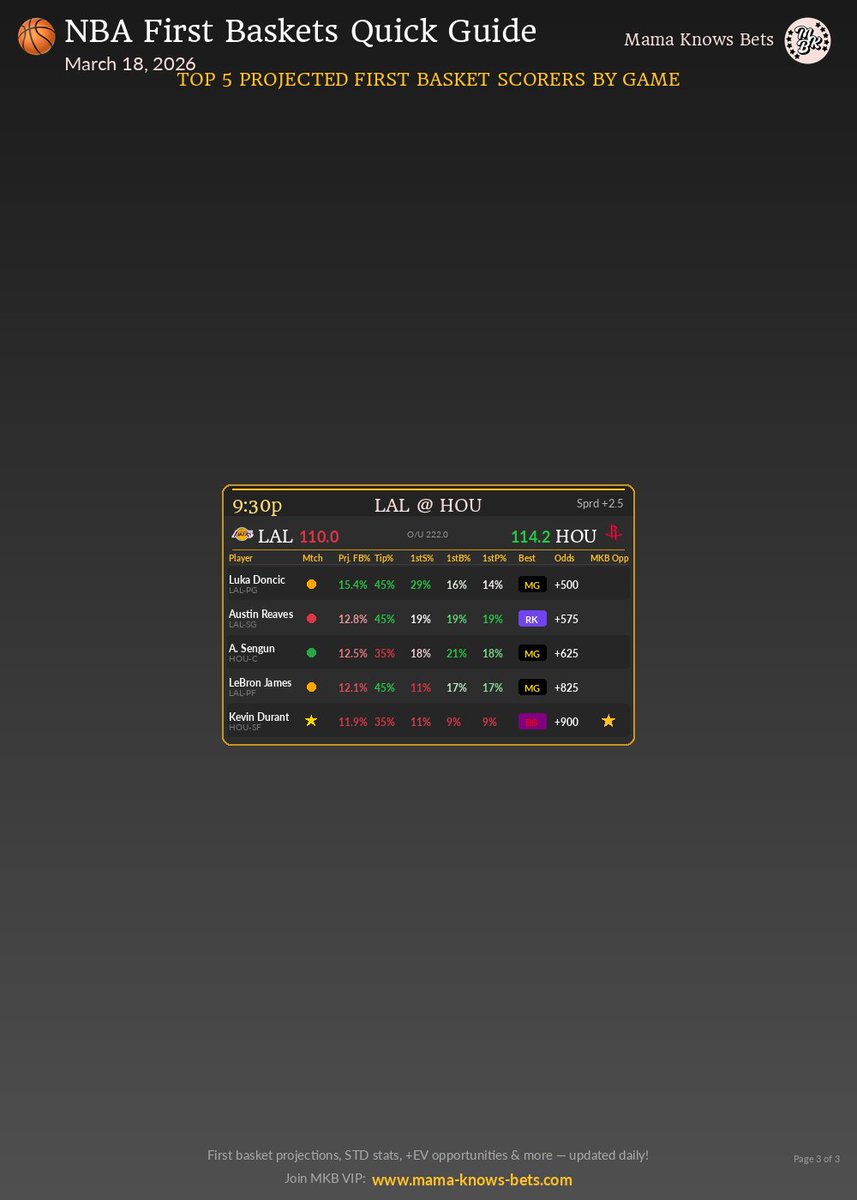857x1200 pixels.
Task: Click the MG sportsbook badge for A. Sengun
Action: click(x=532, y=653)
